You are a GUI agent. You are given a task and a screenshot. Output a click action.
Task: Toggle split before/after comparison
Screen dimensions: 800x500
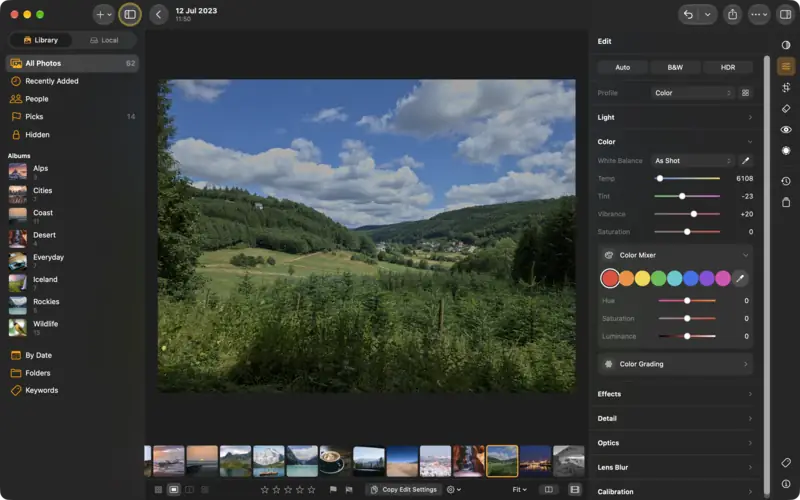point(548,490)
